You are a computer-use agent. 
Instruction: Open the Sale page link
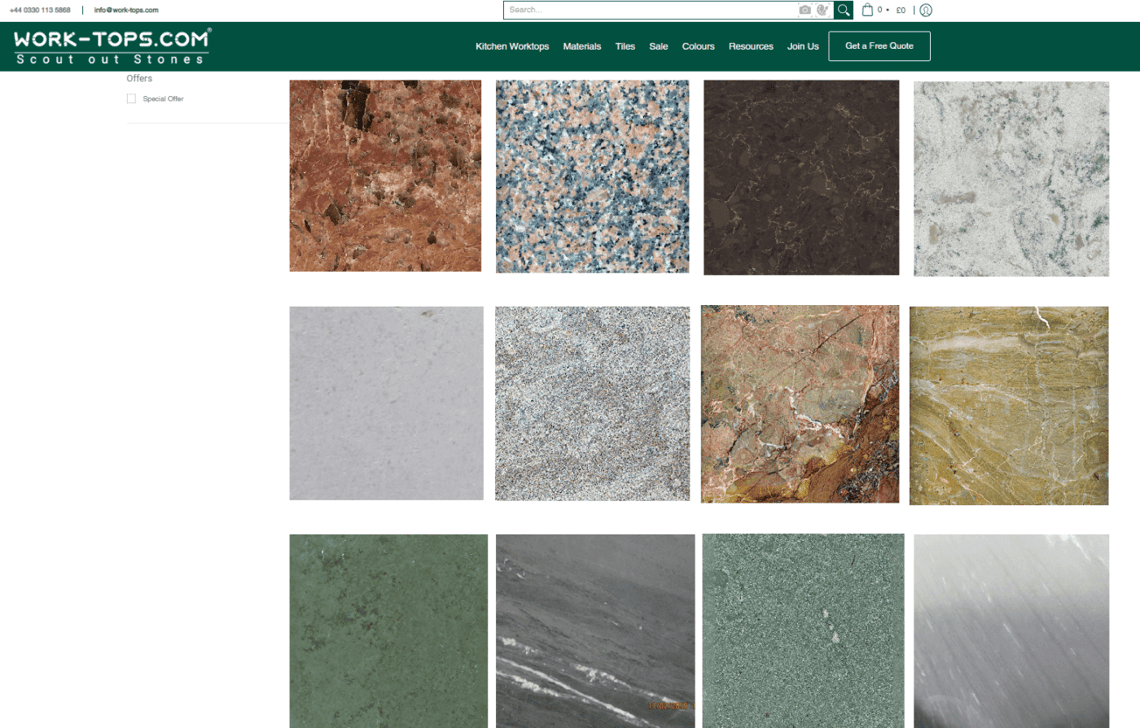658,46
